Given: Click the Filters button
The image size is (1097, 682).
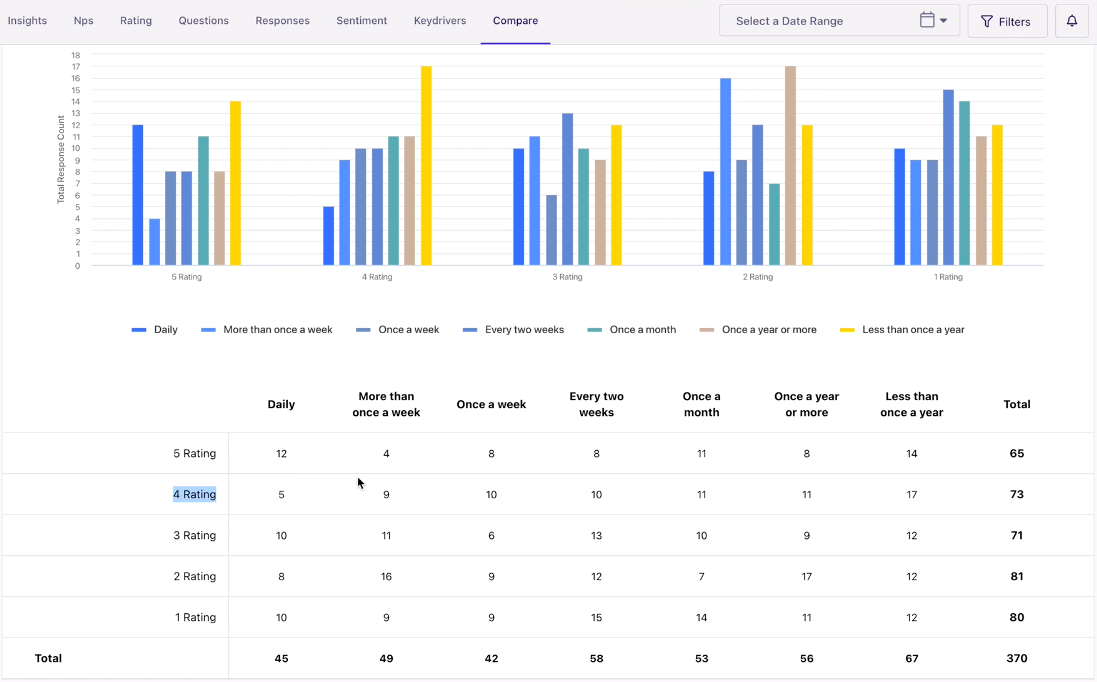Looking at the screenshot, I should 1007,21.
